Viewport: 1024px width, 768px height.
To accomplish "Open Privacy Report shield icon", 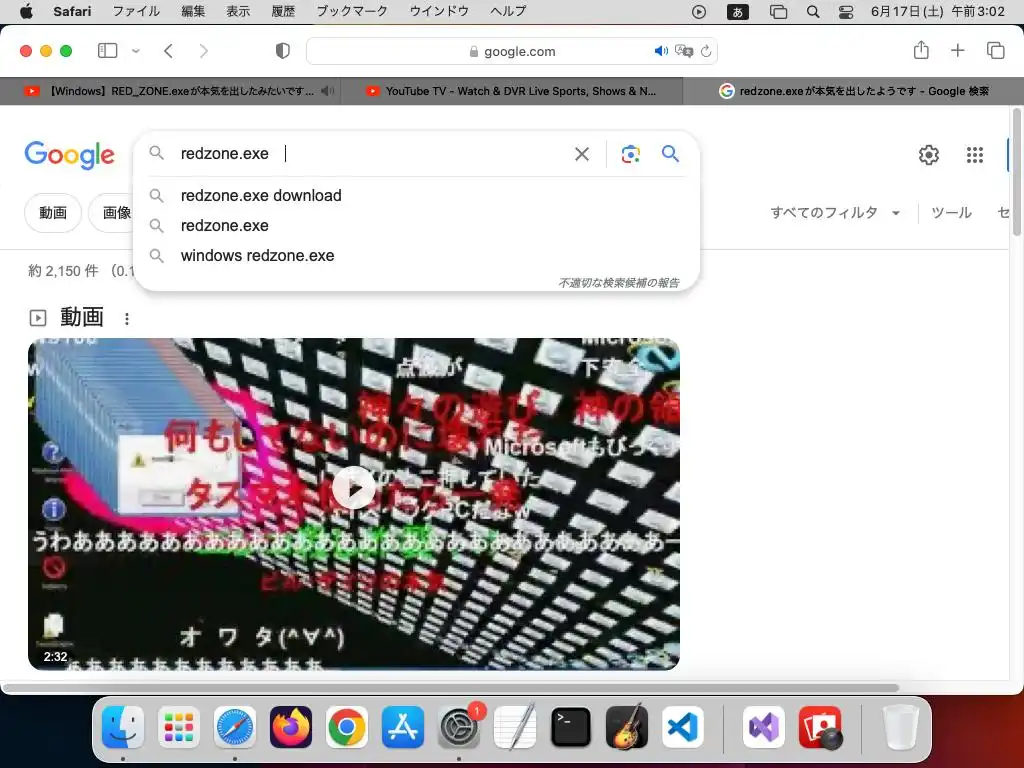I will click(283, 51).
